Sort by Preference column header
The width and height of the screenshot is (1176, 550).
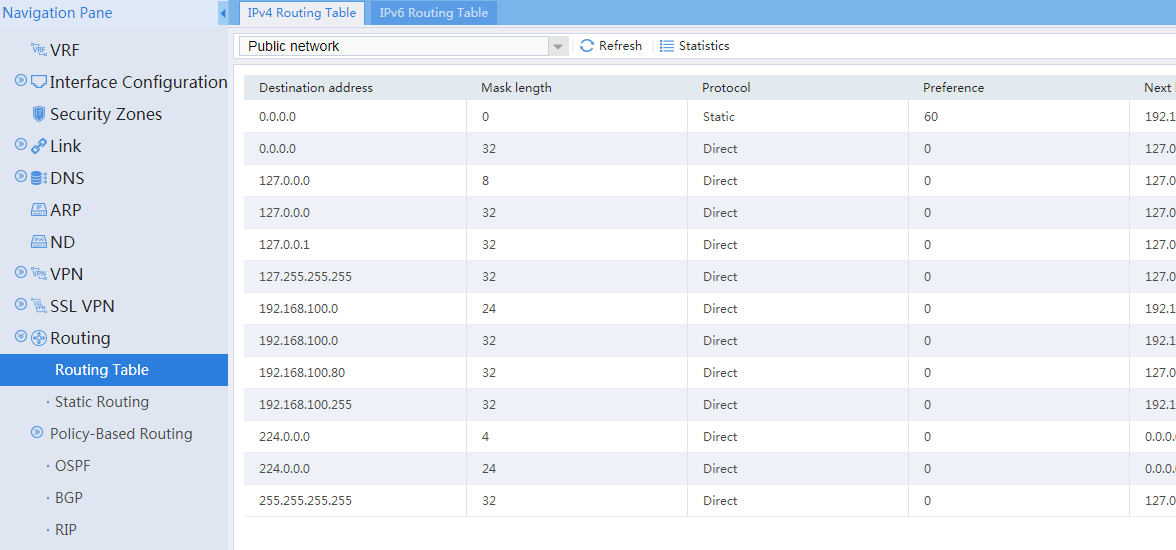tap(953, 88)
